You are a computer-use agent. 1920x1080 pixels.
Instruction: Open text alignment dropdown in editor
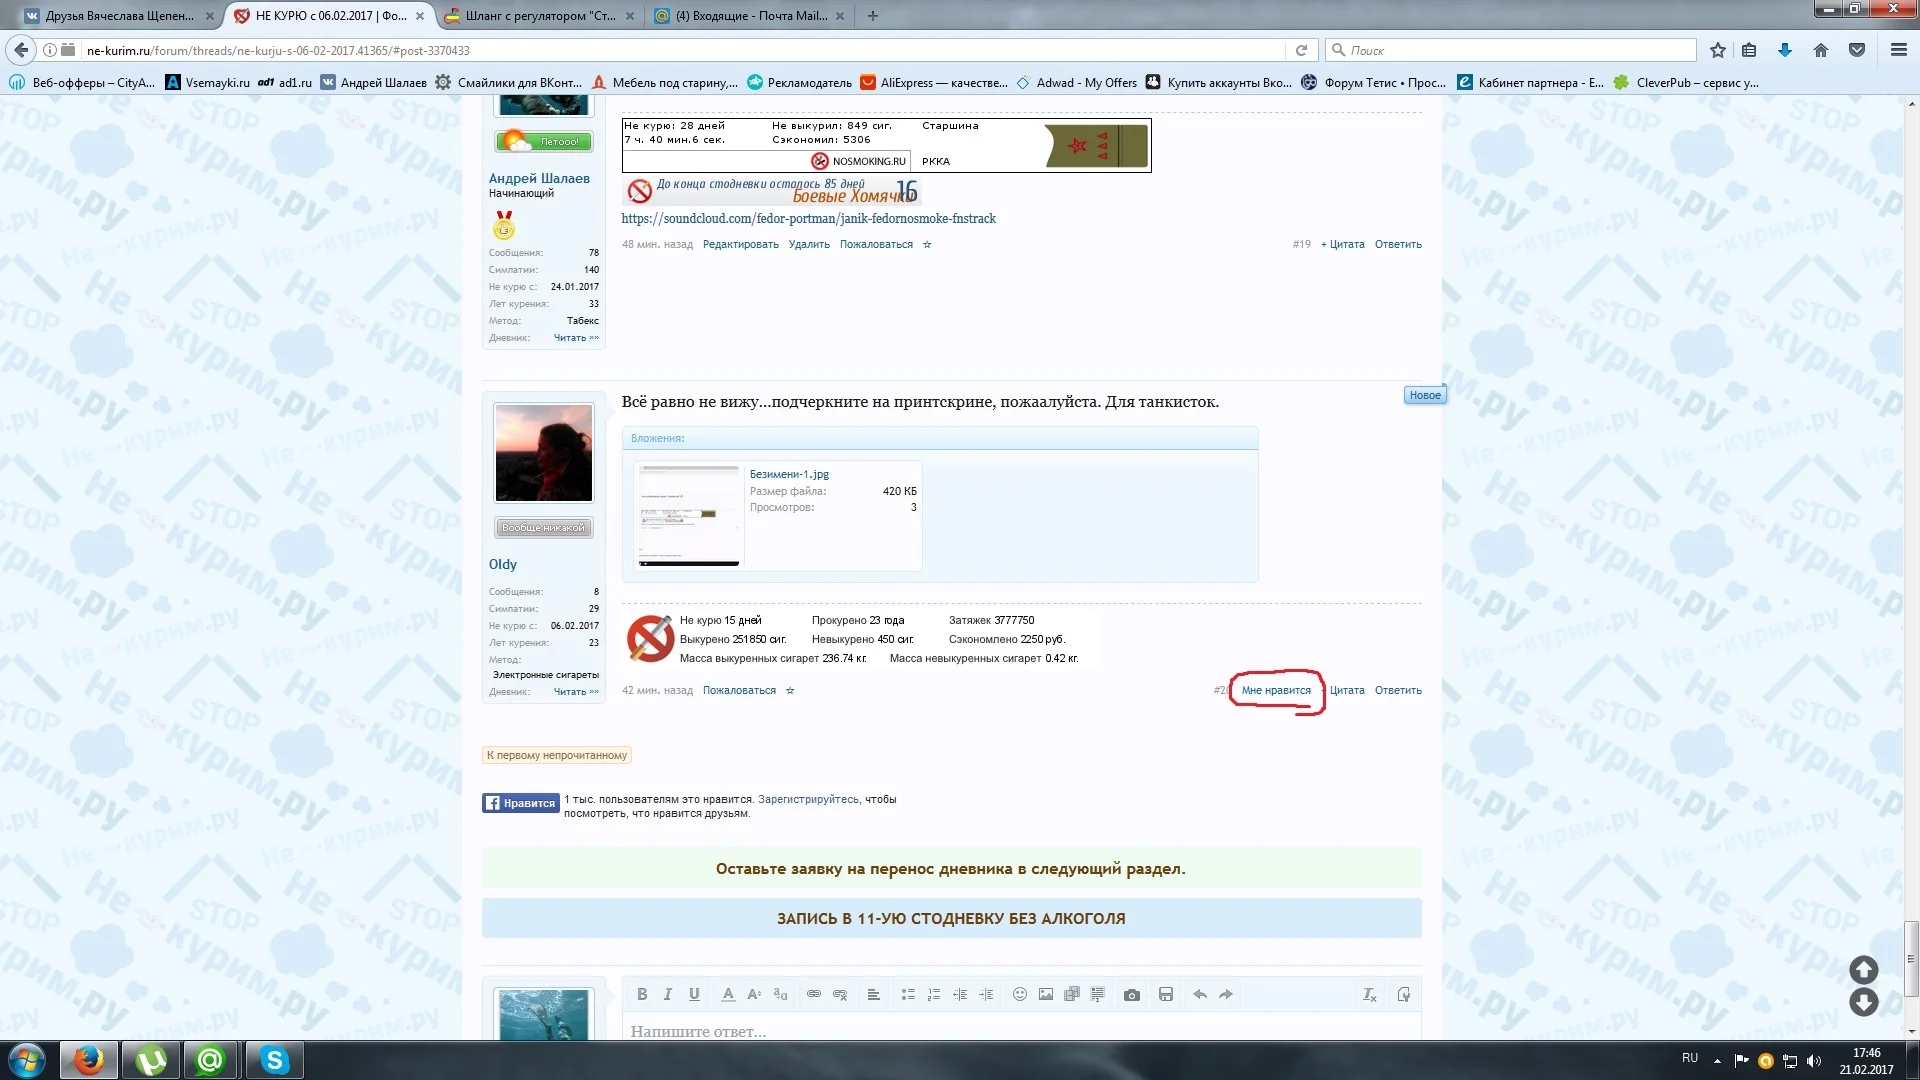pyautogui.click(x=873, y=994)
